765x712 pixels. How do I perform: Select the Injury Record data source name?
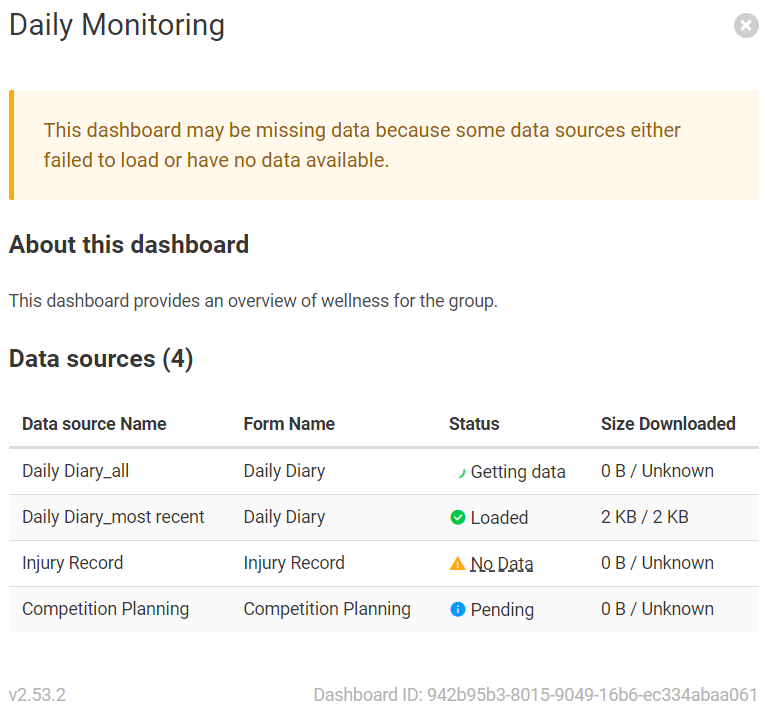73,563
